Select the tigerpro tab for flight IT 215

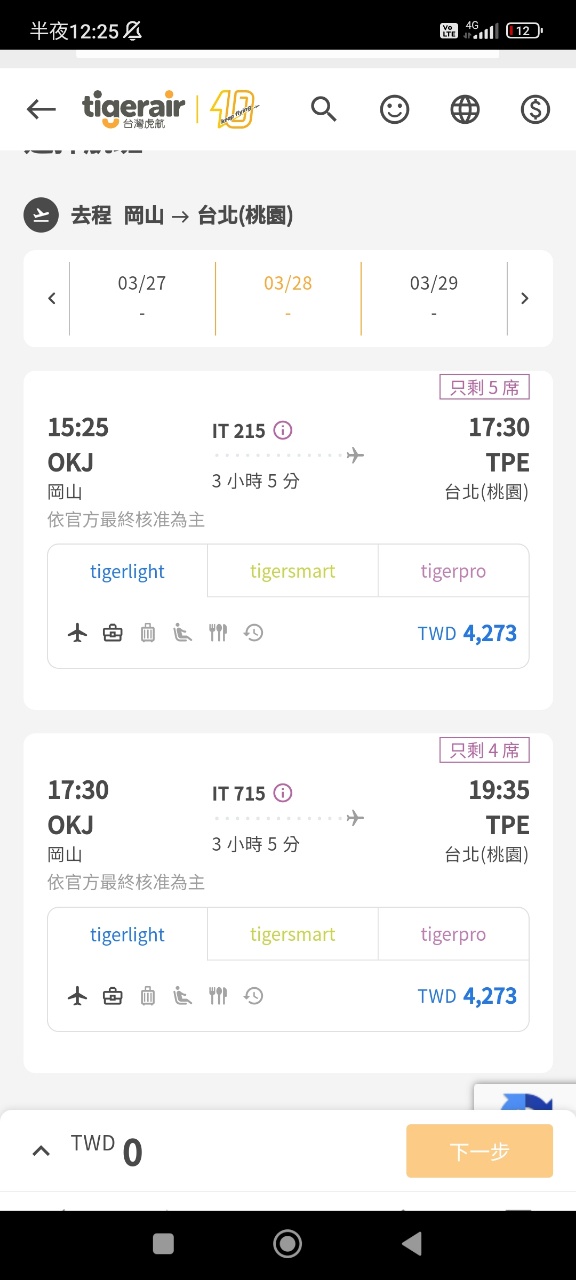pos(453,572)
